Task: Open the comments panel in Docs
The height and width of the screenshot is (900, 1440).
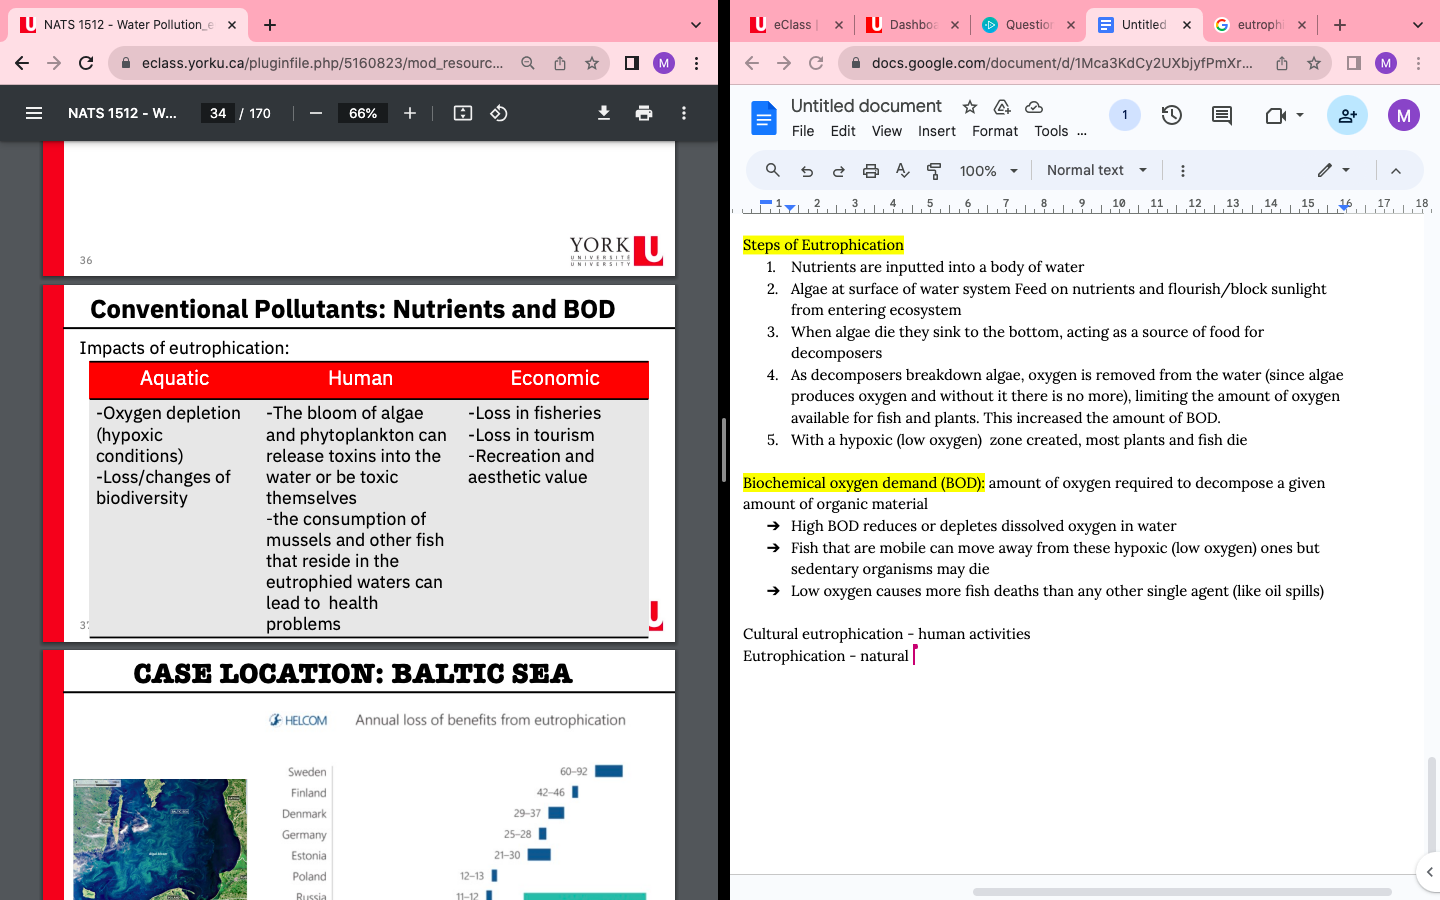Action: coord(1221,116)
